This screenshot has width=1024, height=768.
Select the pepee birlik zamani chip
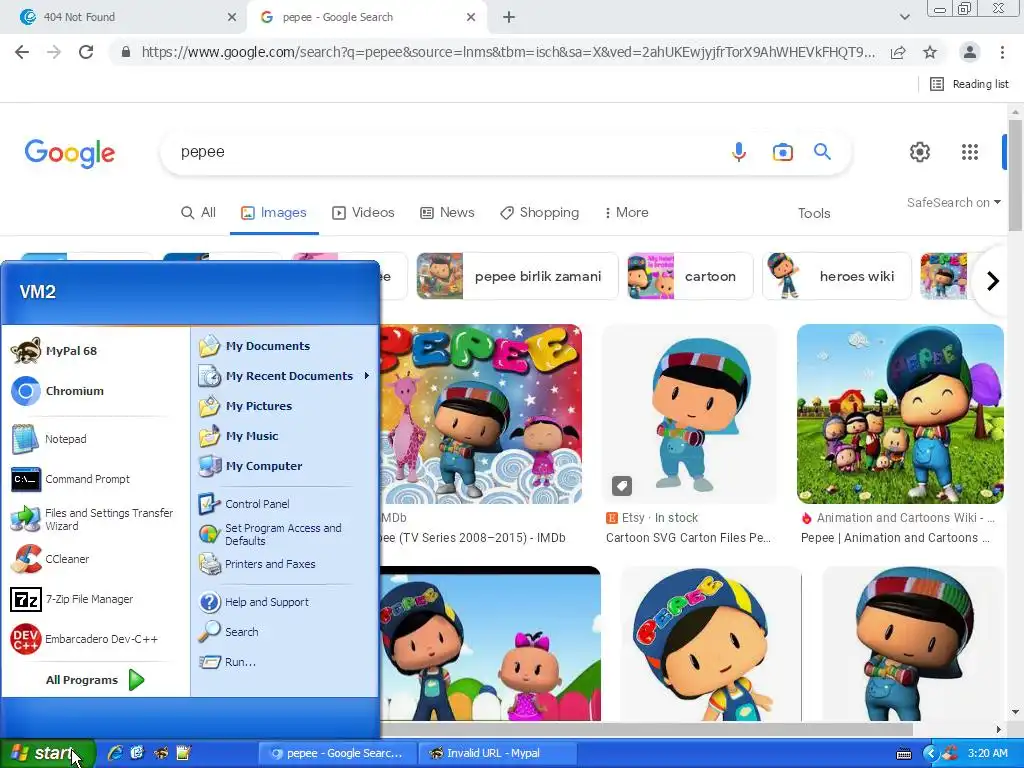click(x=517, y=276)
